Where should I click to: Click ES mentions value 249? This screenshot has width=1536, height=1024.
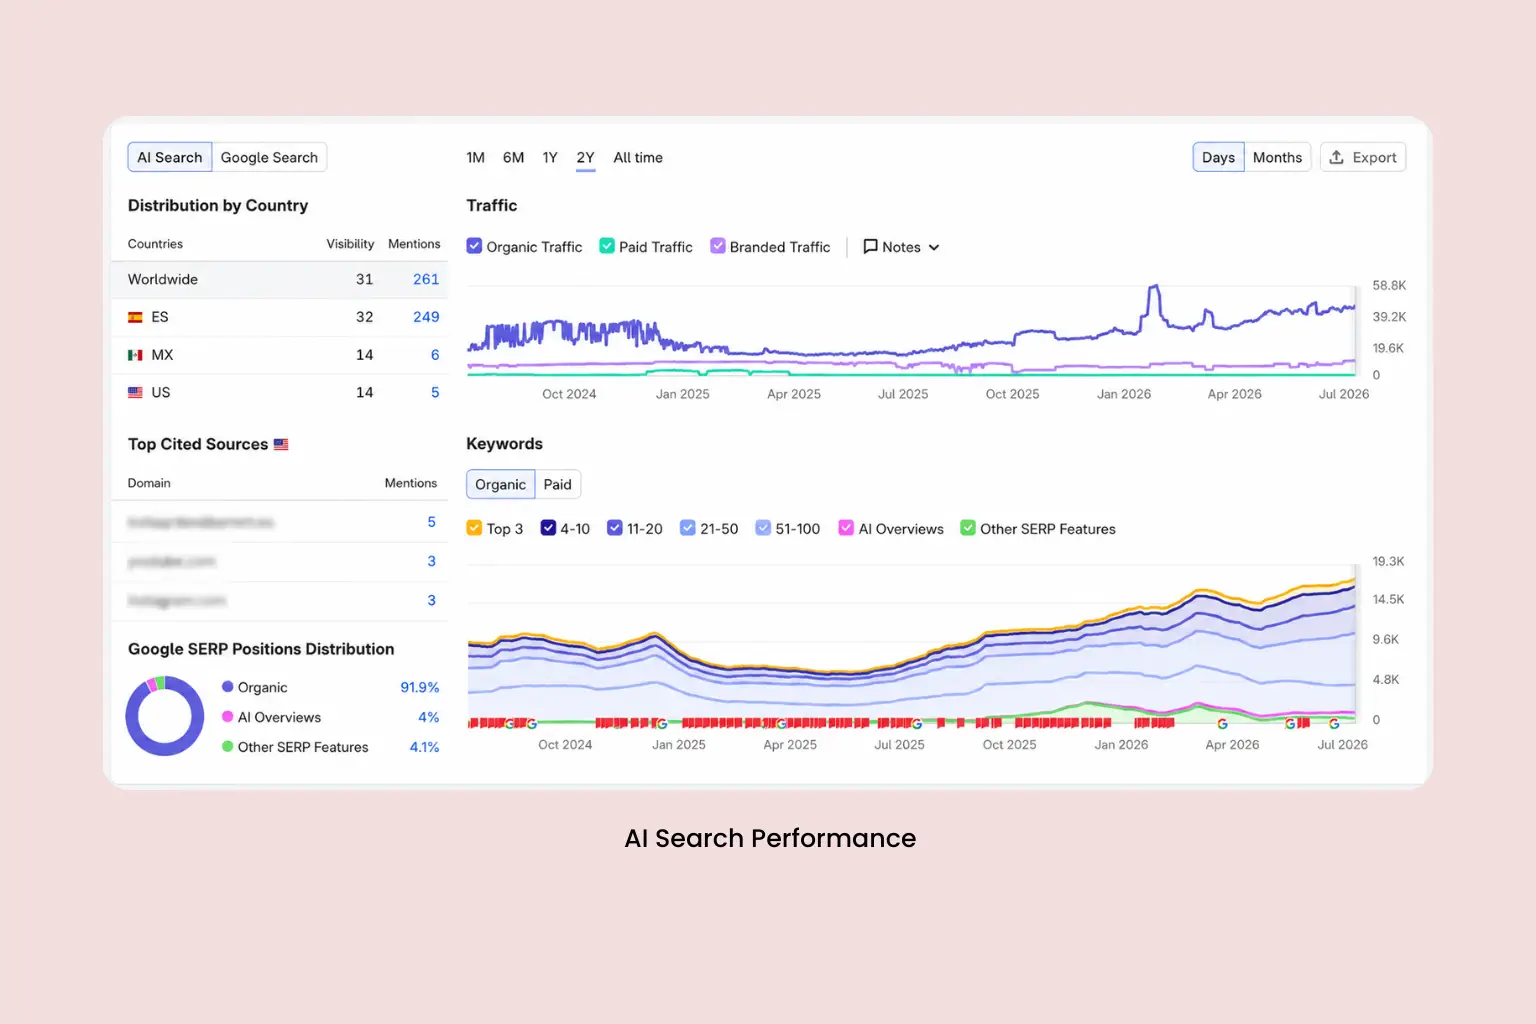(426, 317)
